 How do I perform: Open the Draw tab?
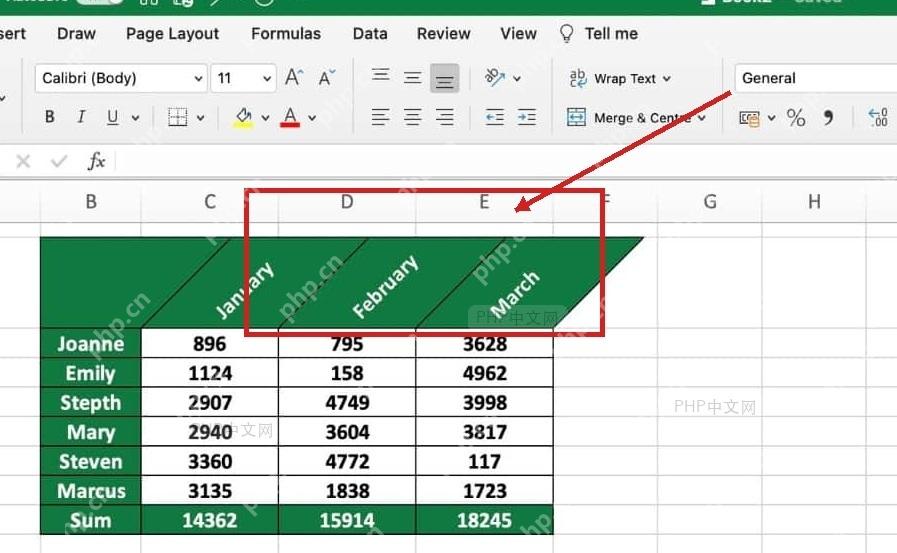[x=76, y=34]
